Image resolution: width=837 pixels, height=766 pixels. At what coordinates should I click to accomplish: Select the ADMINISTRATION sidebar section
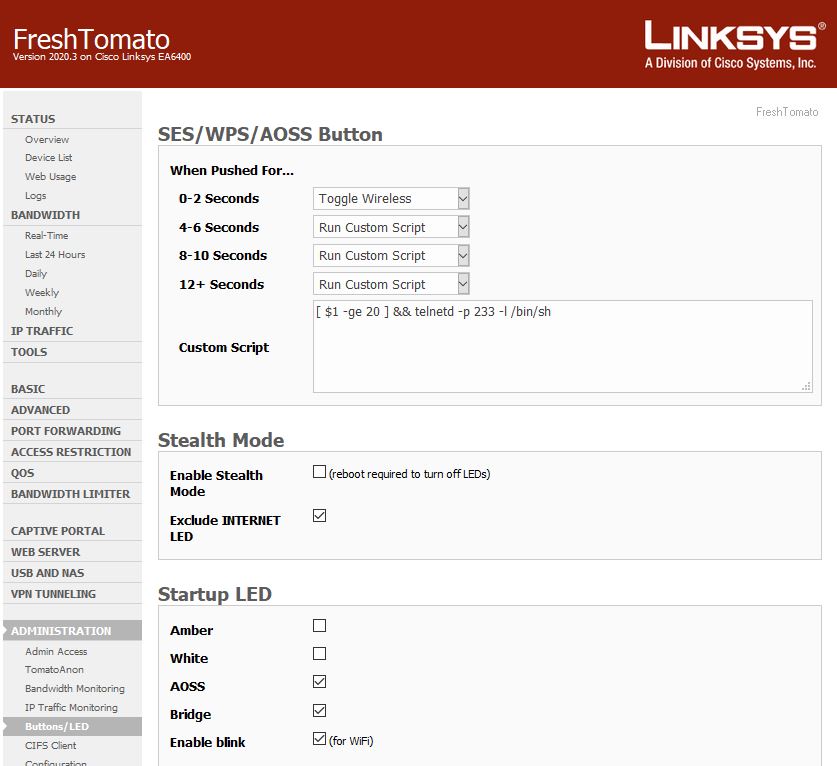tap(73, 630)
